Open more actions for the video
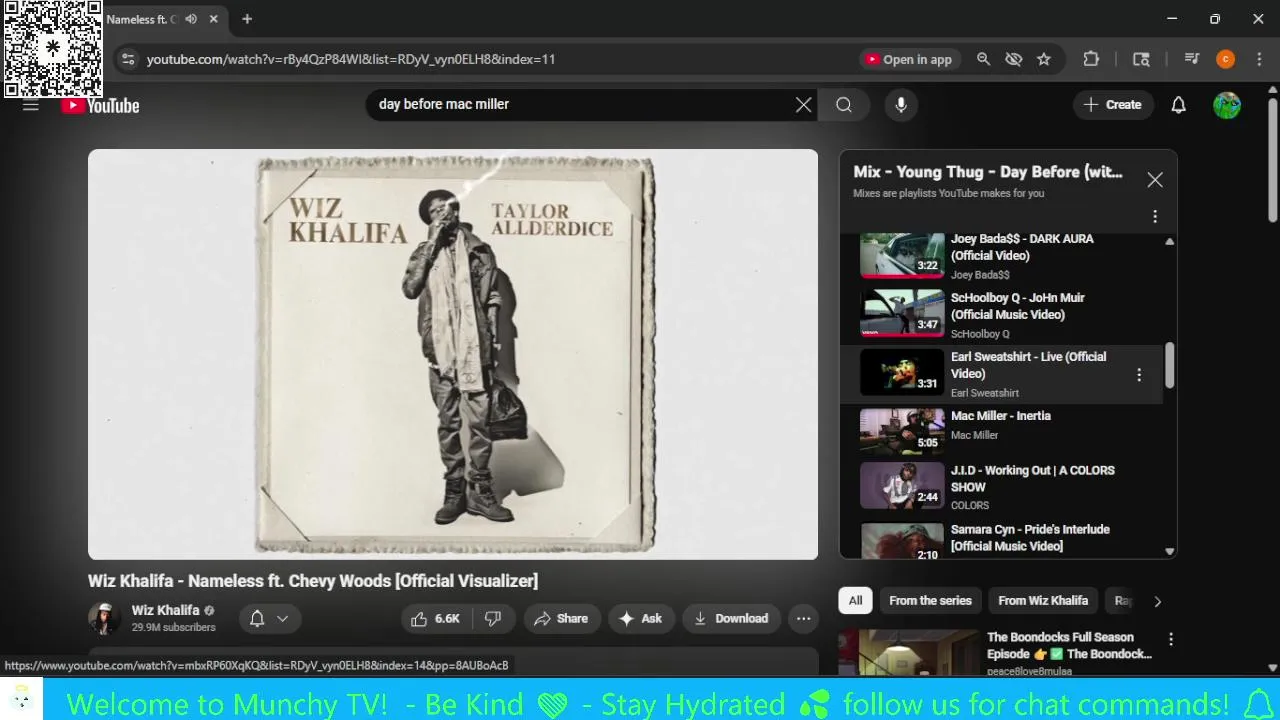This screenshot has width=1280, height=720. tap(803, 618)
